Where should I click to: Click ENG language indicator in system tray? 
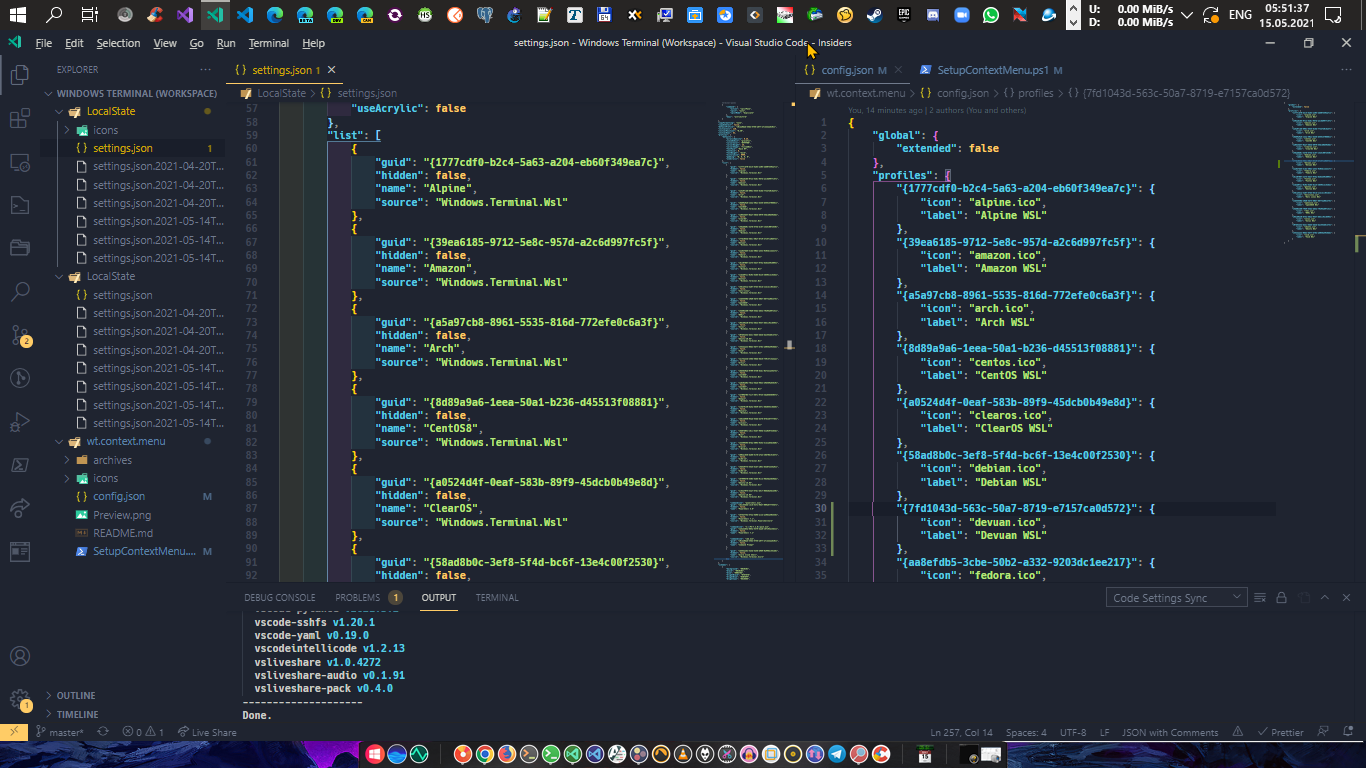coord(1240,15)
